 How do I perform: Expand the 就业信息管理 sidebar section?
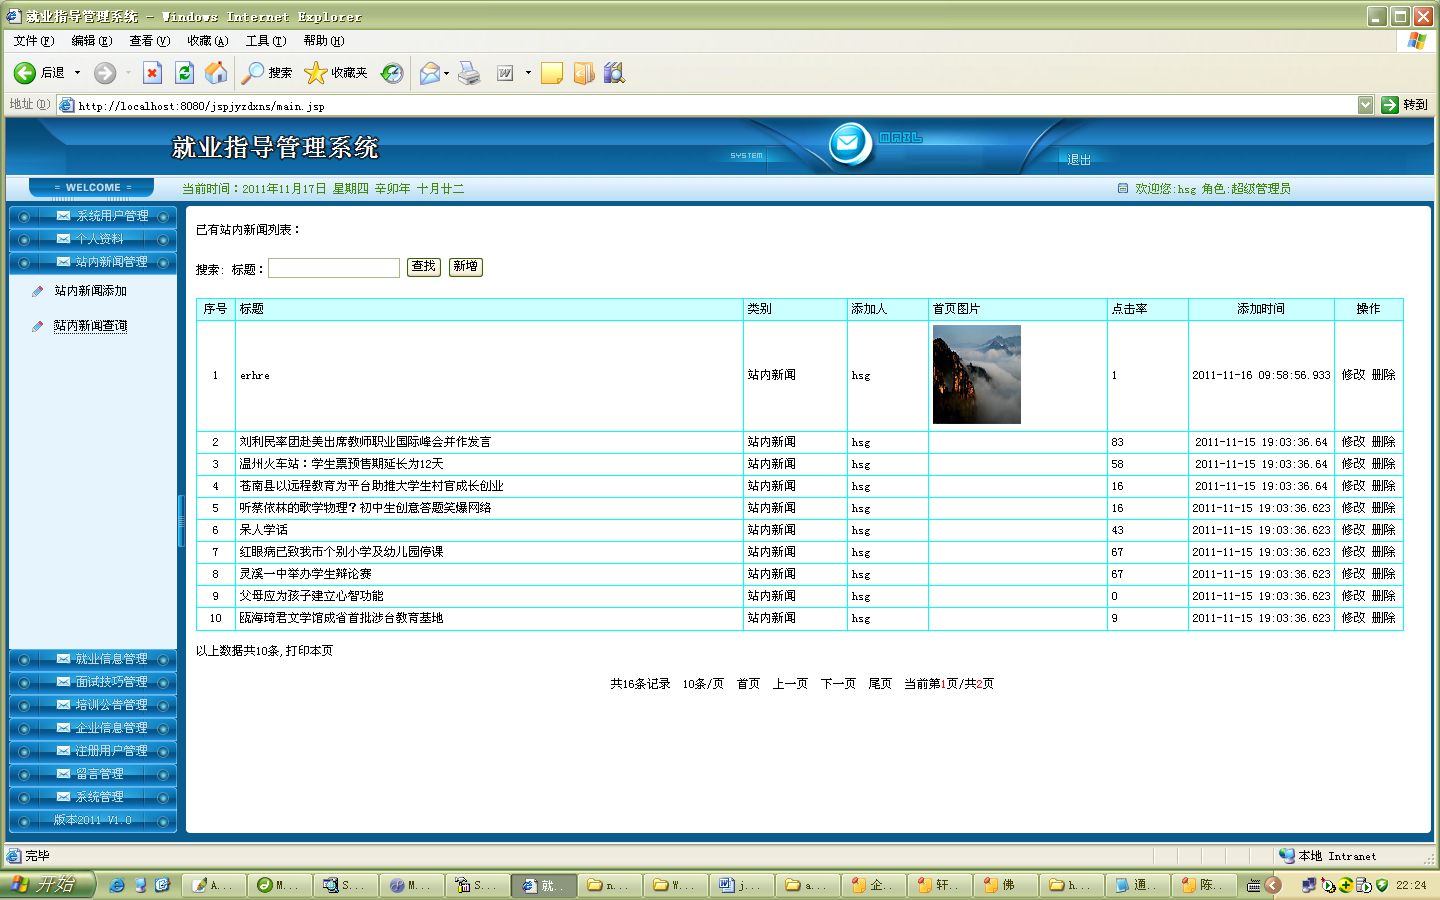(93, 659)
